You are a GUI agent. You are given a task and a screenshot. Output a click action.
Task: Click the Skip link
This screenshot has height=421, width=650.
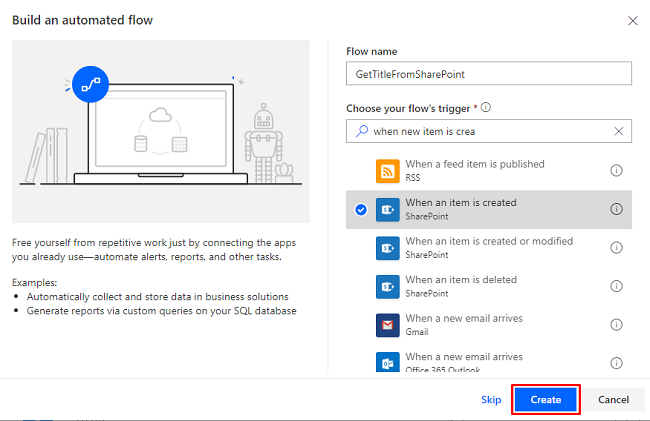pyautogui.click(x=491, y=400)
